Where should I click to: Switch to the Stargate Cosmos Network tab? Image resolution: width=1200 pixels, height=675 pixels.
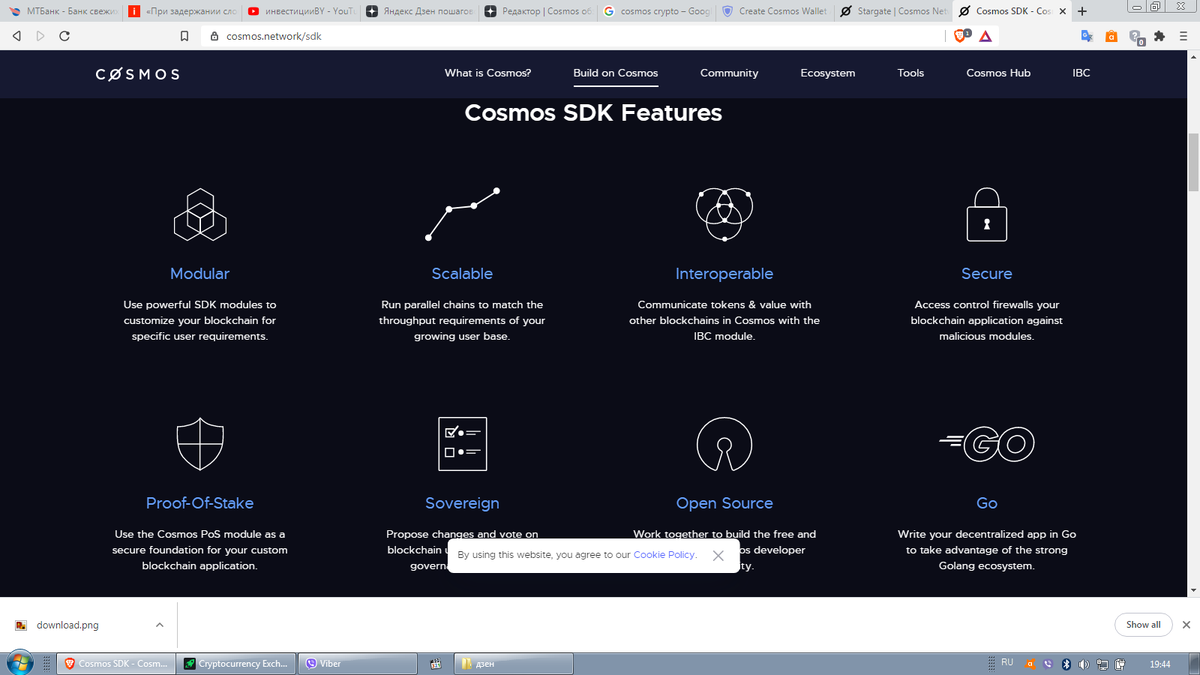tap(893, 11)
